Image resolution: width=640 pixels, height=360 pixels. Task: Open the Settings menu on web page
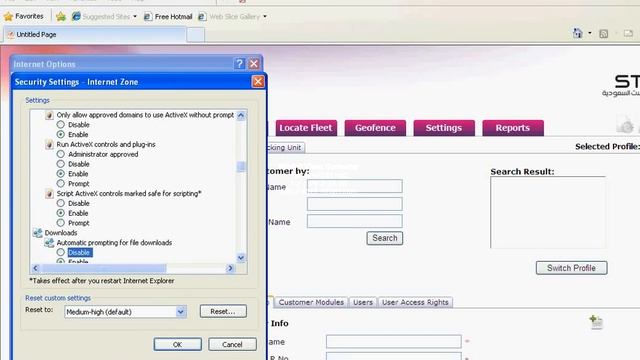click(444, 128)
